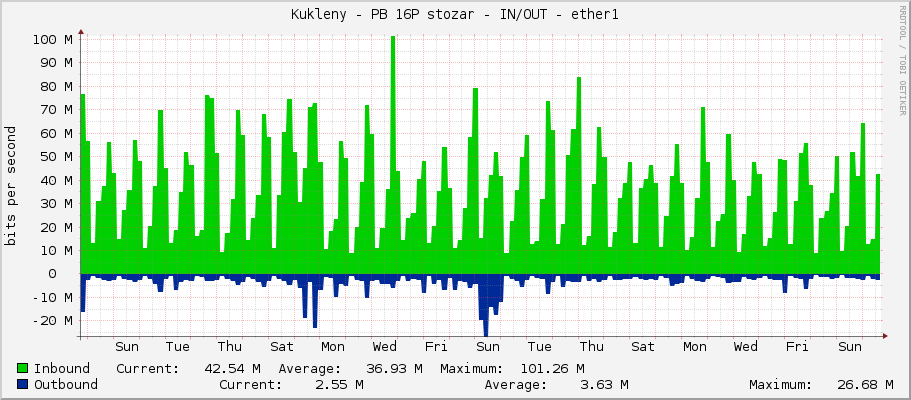
Task: Select the outbound maximum value 26.68 M
Action: point(865,384)
